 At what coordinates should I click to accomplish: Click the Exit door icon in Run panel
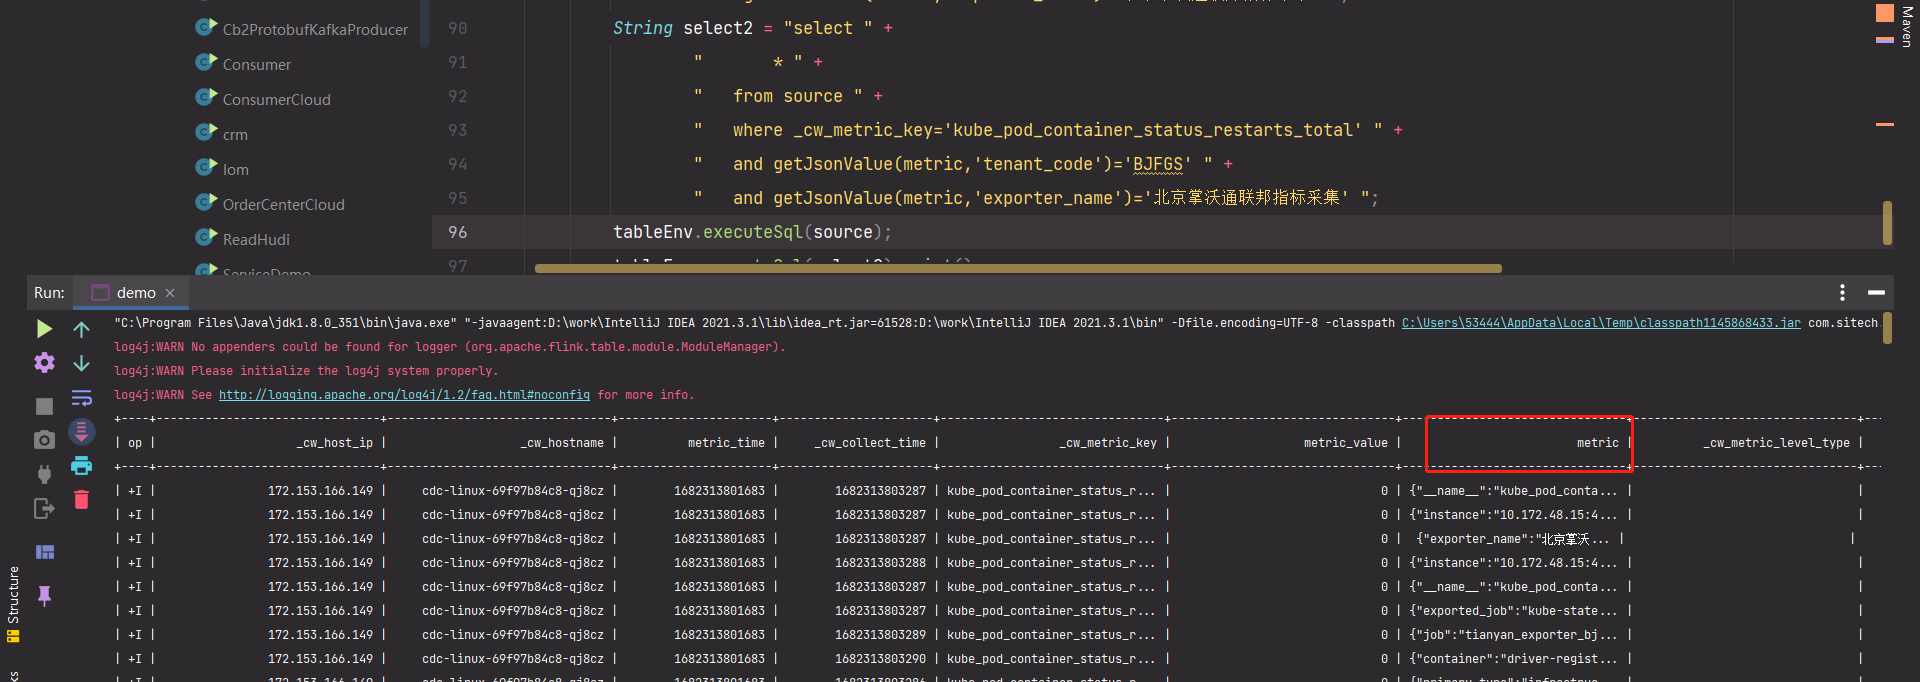44,509
